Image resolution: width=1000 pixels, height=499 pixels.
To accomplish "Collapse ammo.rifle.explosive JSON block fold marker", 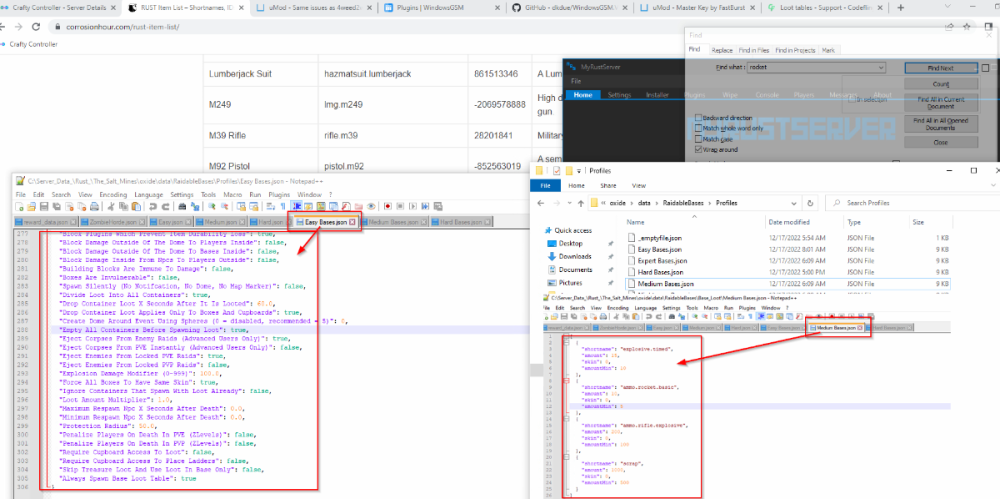I will pyautogui.click(x=566, y=419).
